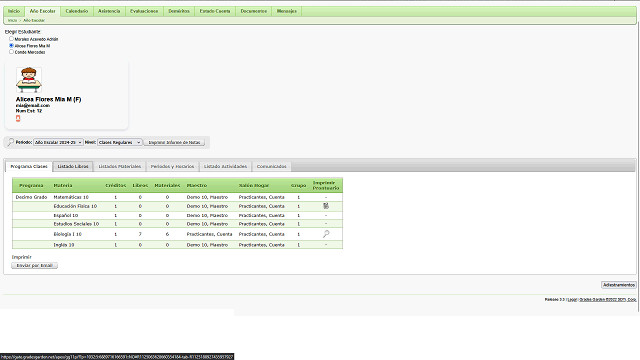Switch to the Listado Libros tab

73,167
